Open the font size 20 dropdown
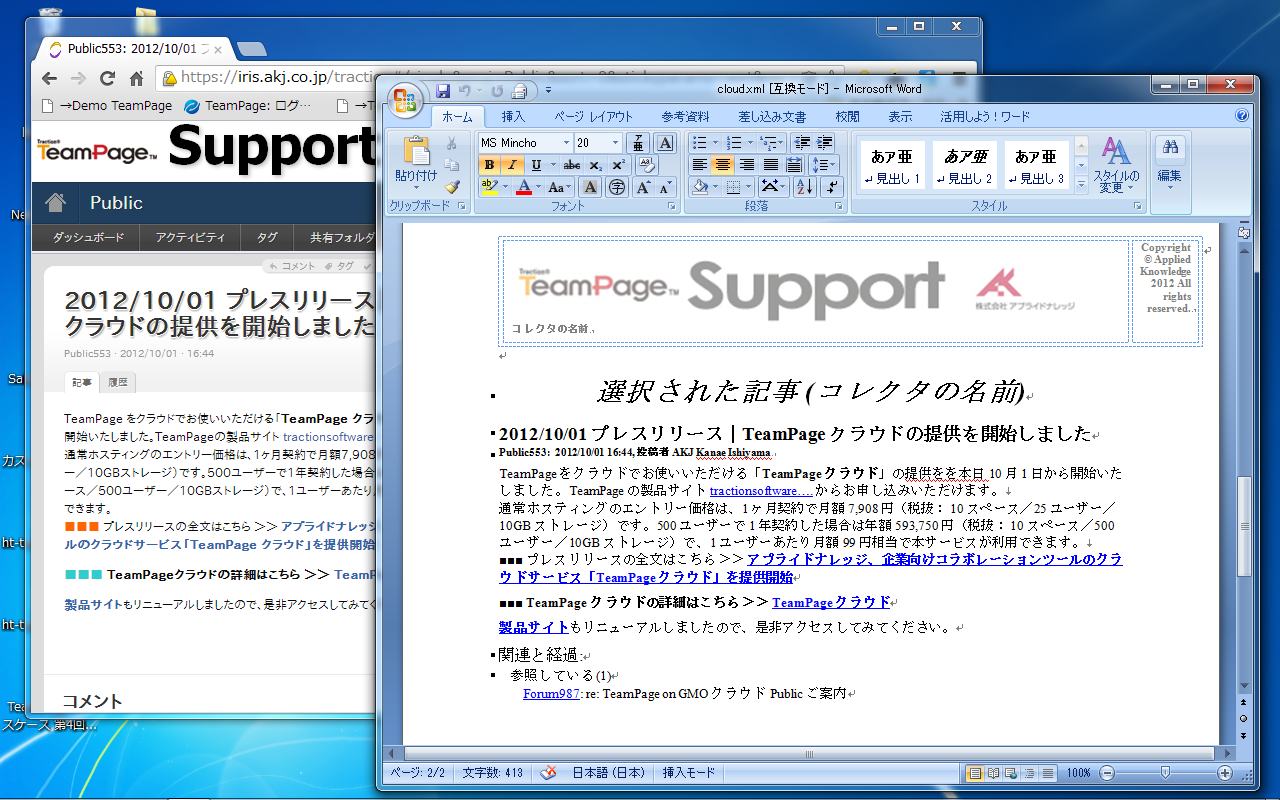1280x800 pixels. 615,143
